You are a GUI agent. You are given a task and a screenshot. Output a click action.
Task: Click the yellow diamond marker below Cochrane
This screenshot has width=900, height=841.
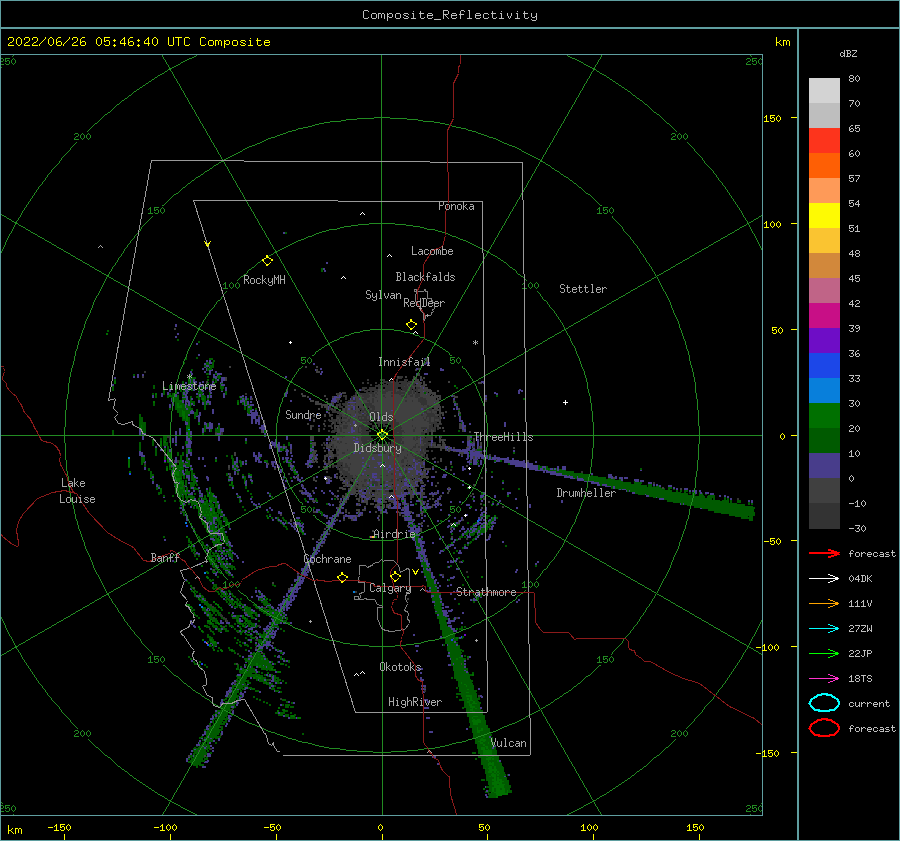point(343,577)
